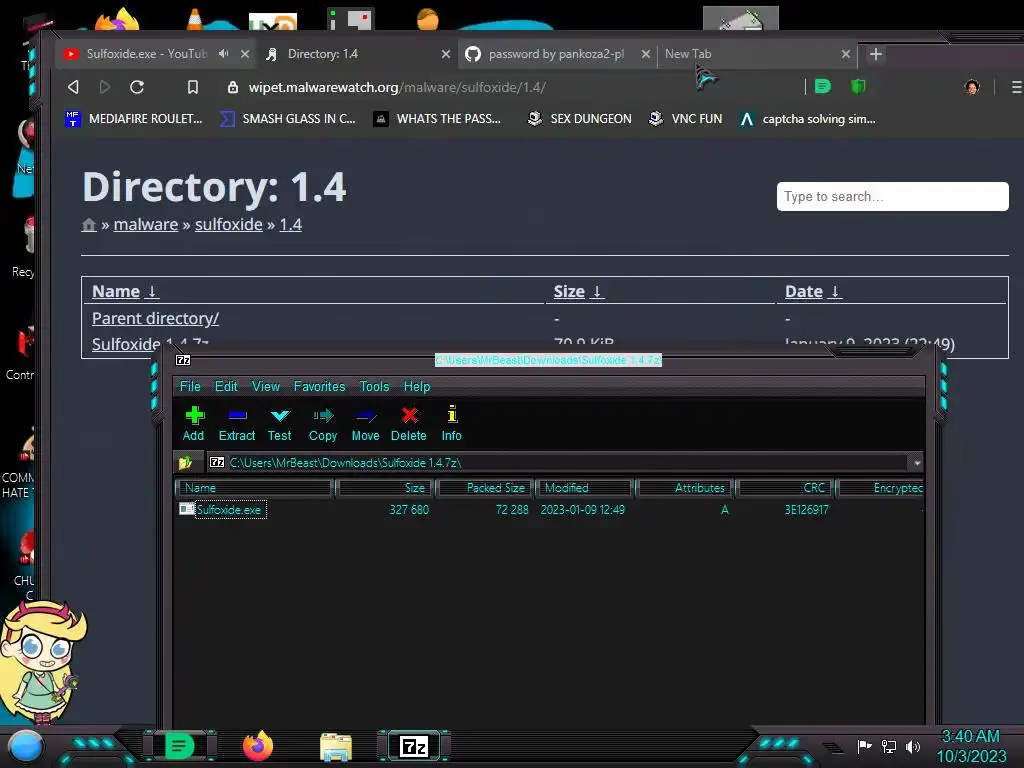The height and width of the screenshot is (768, 1024).
Task: Click the Copy button in 7-Zip toolbar
Action: coord(323,423)
